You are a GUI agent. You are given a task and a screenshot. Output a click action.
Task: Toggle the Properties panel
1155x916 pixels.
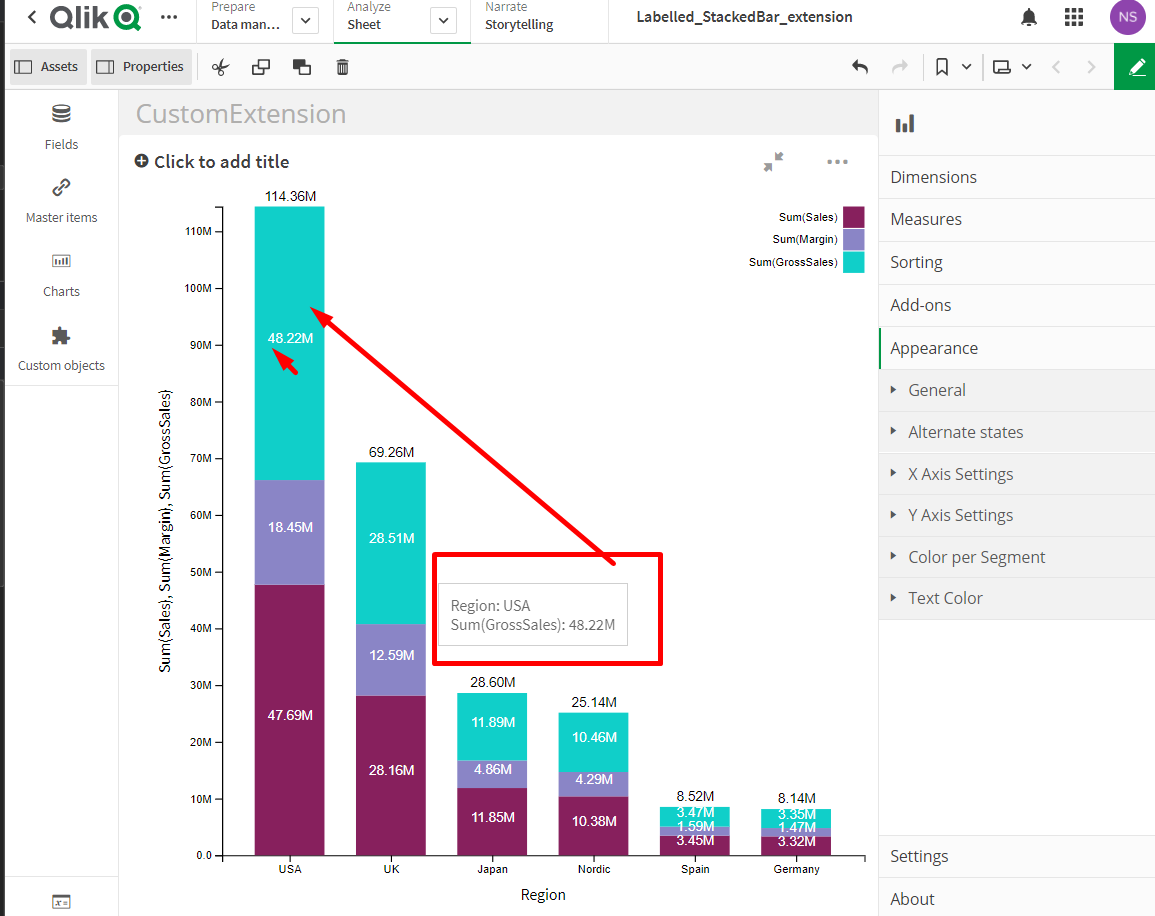tap(140, 67)
